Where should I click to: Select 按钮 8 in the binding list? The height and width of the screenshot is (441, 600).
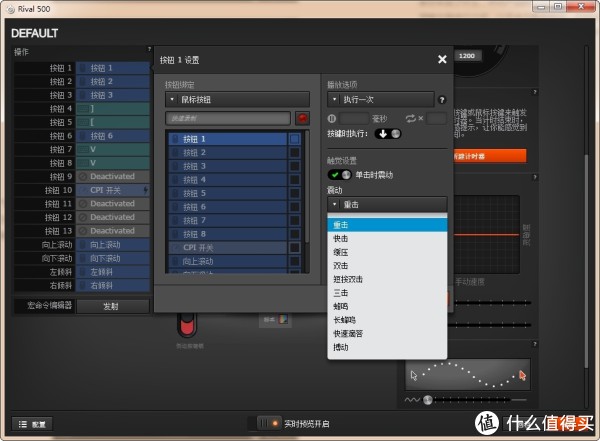coord(228,234)
